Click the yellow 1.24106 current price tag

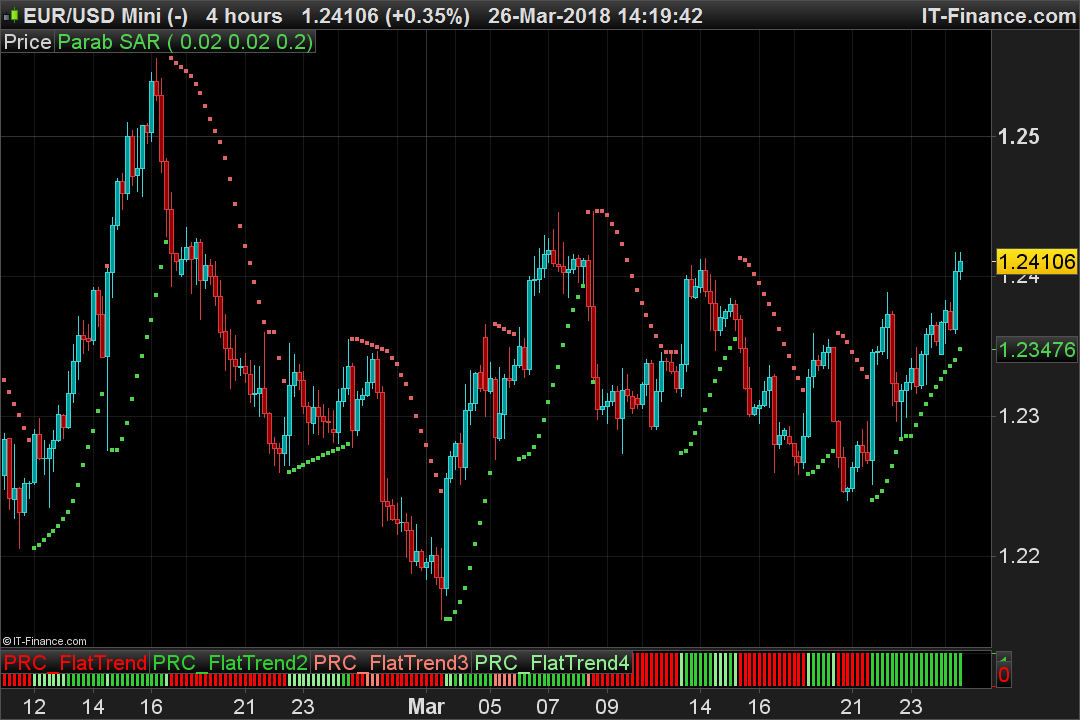(x=1036, y=262)
